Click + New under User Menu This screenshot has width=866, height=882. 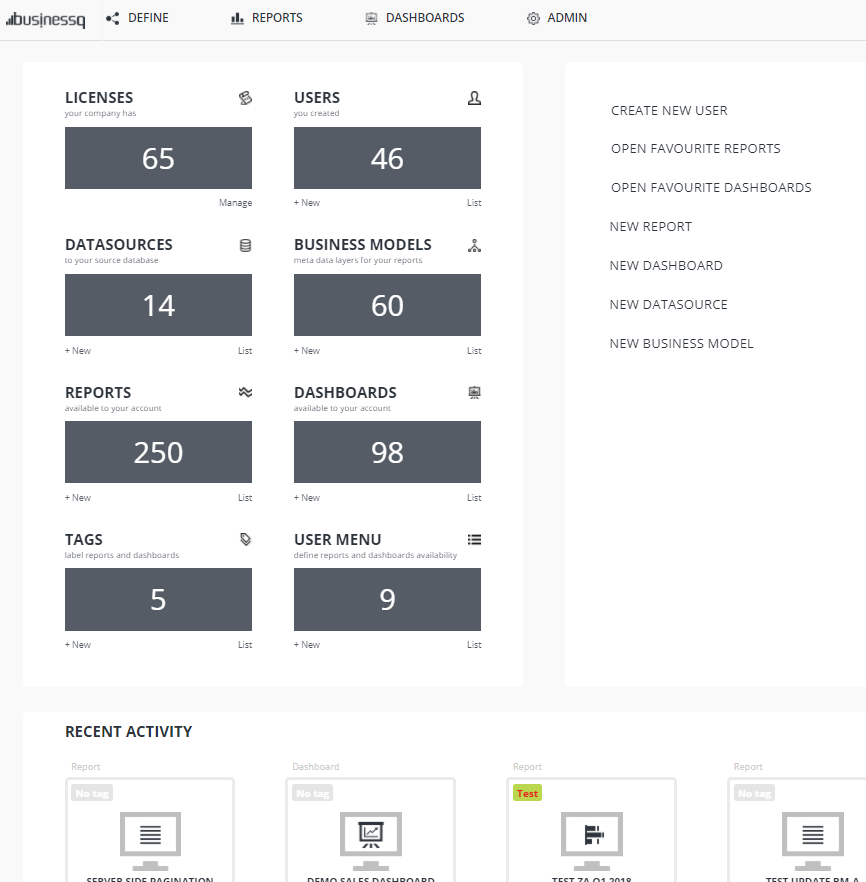pos(306,645)
